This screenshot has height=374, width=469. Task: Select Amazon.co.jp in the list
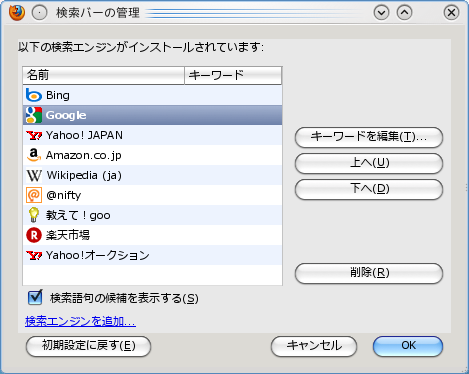[x=152, y=155]
